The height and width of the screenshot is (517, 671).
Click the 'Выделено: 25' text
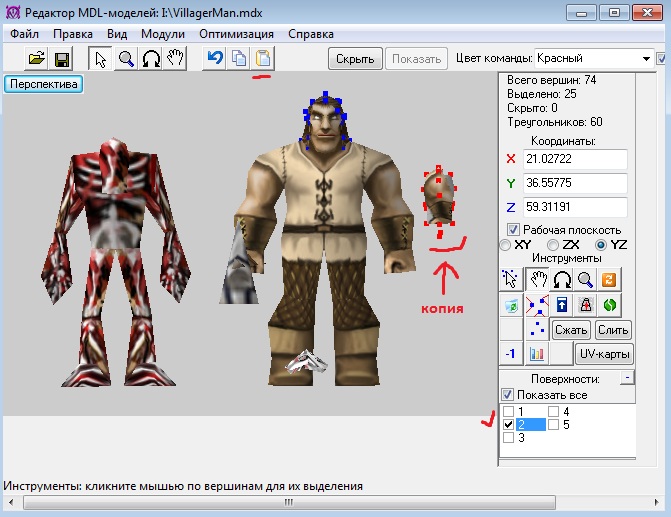542,94
